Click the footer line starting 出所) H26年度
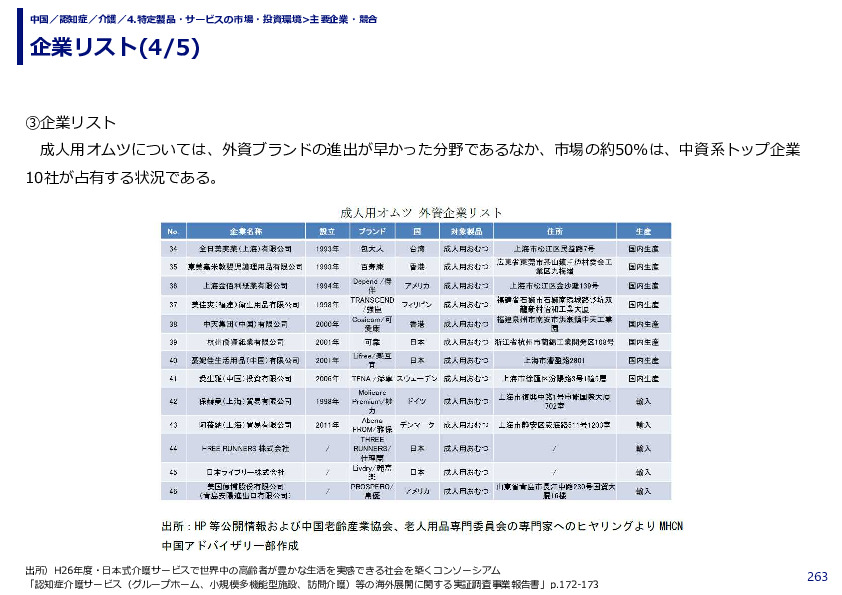Image resolution: width=842 pixels, height=595 pixels. [263, 570]
